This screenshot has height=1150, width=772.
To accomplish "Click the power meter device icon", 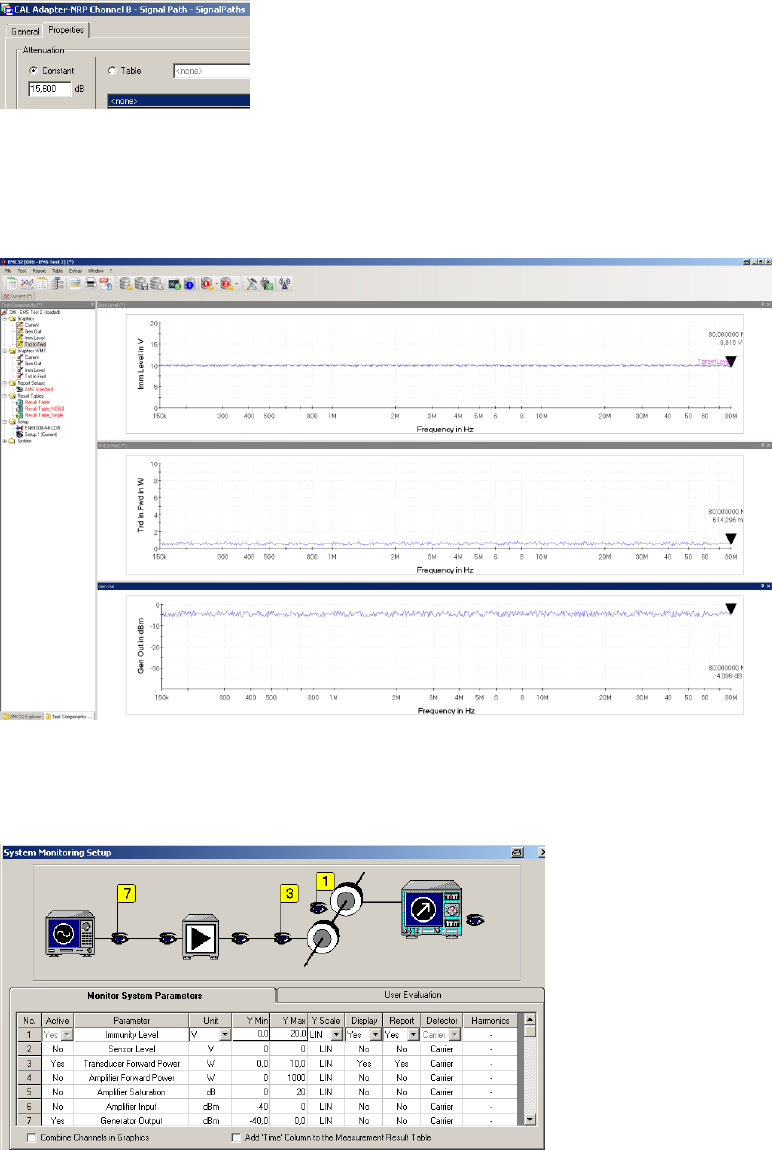I will (432, 909).
